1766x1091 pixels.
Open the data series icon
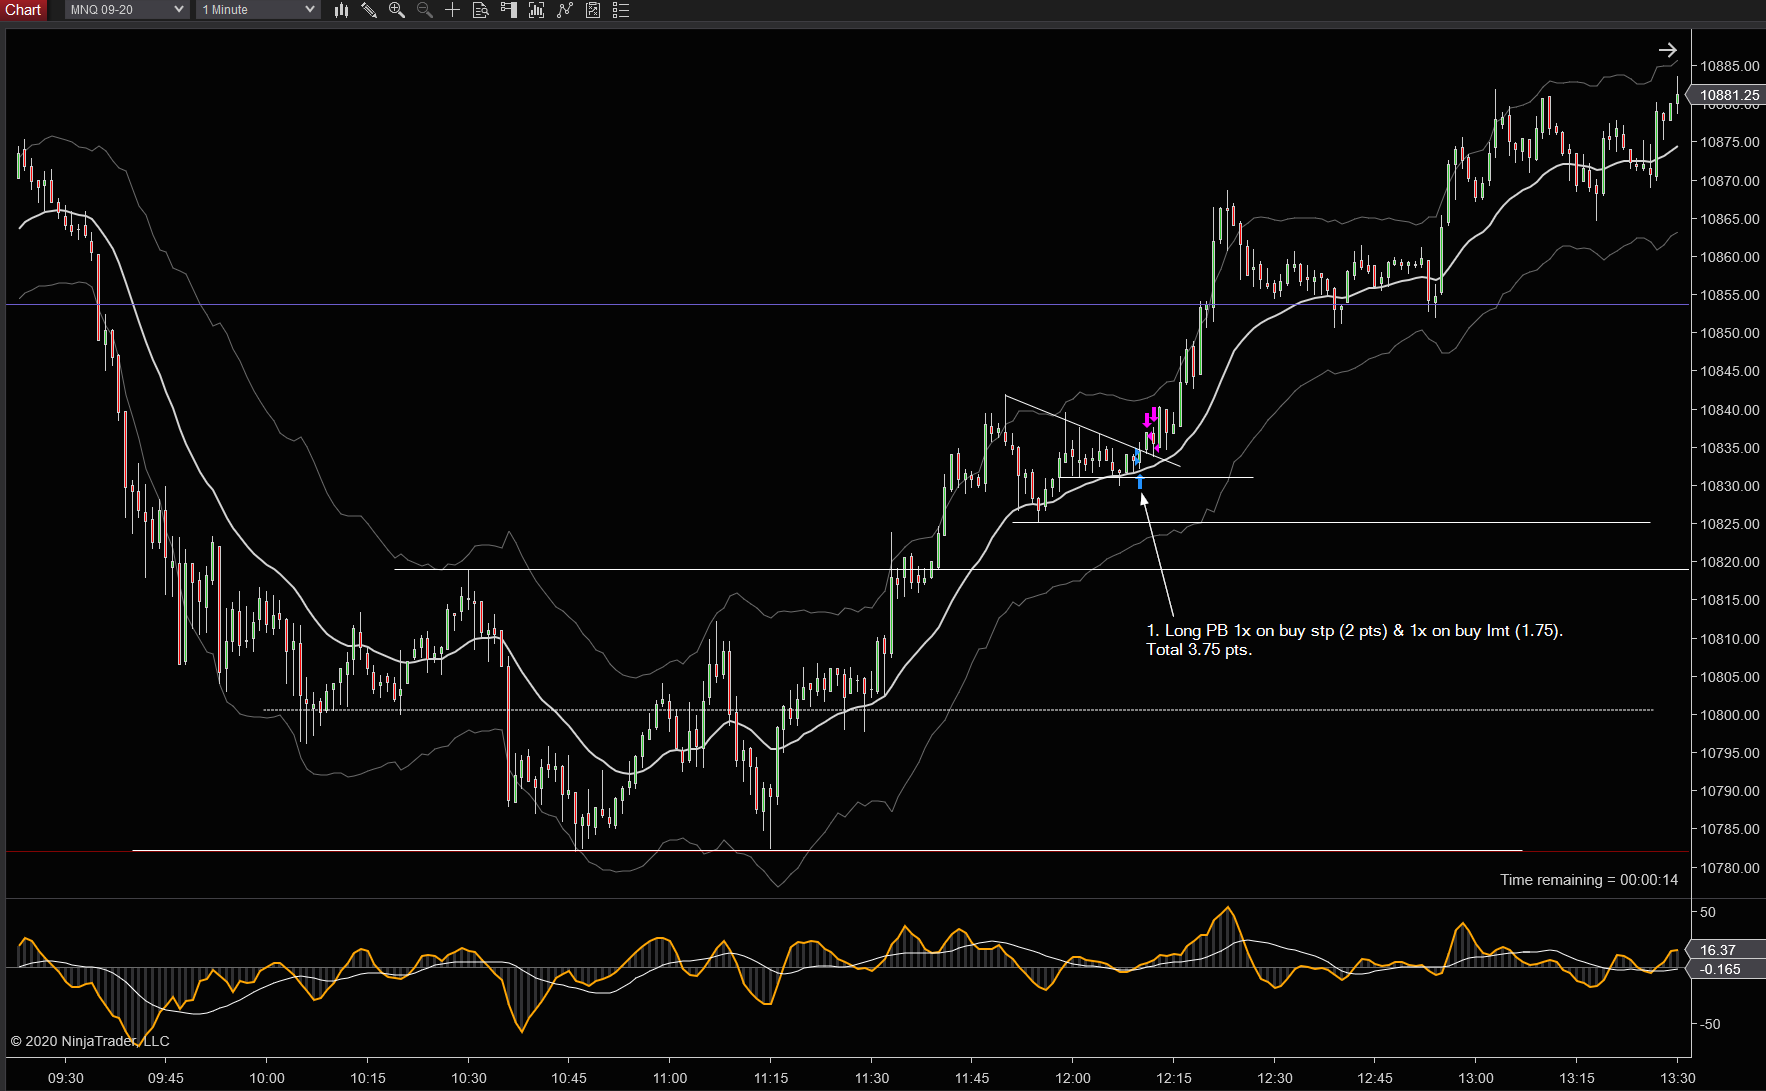[x=537, y=10]
